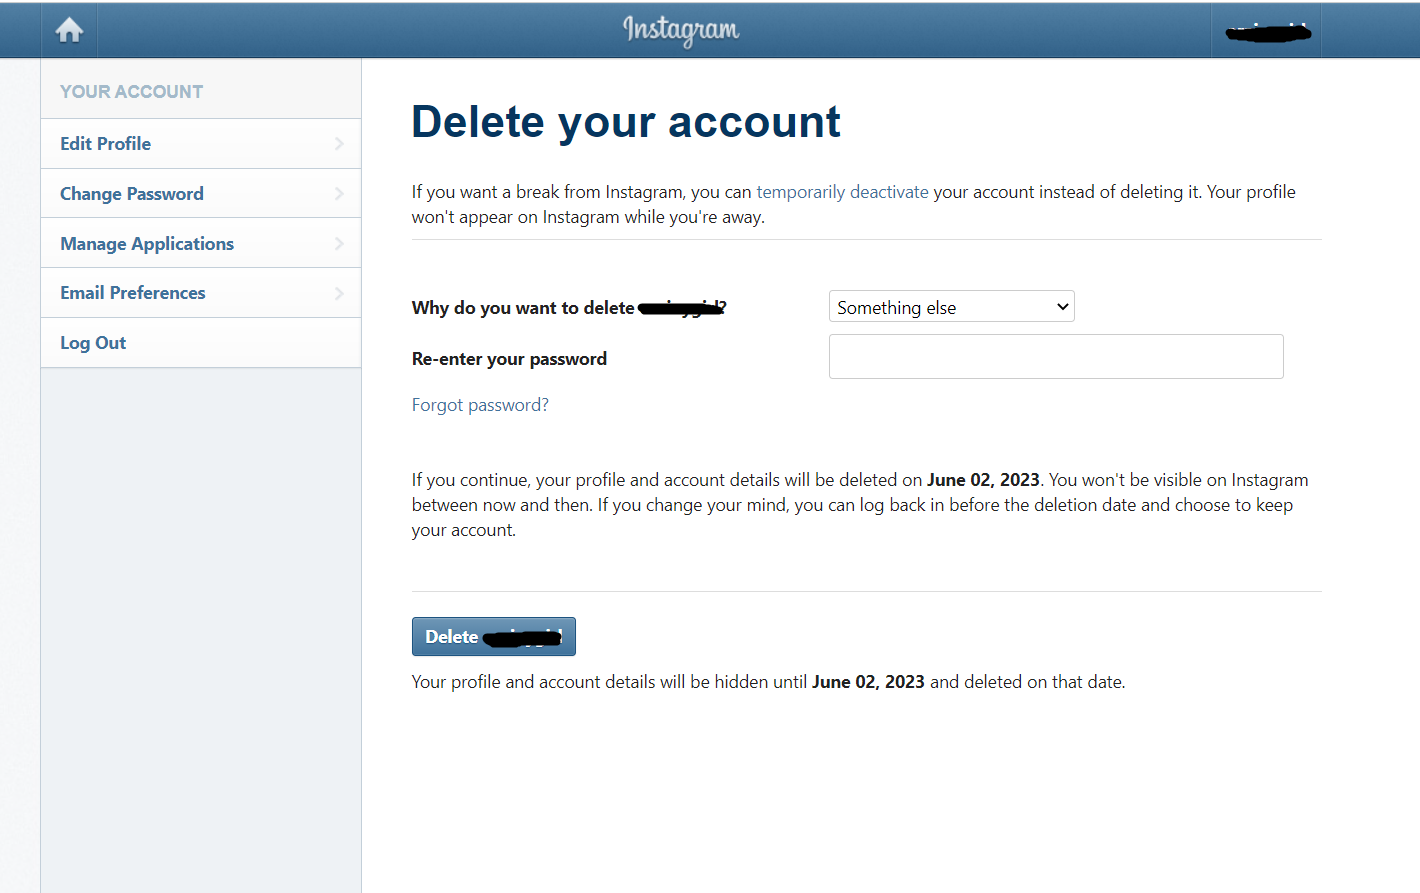This screenshot has width=1420, height=893.
Task: Click the chevron arrow beside Email Preferences
Action: coord(339,293)
